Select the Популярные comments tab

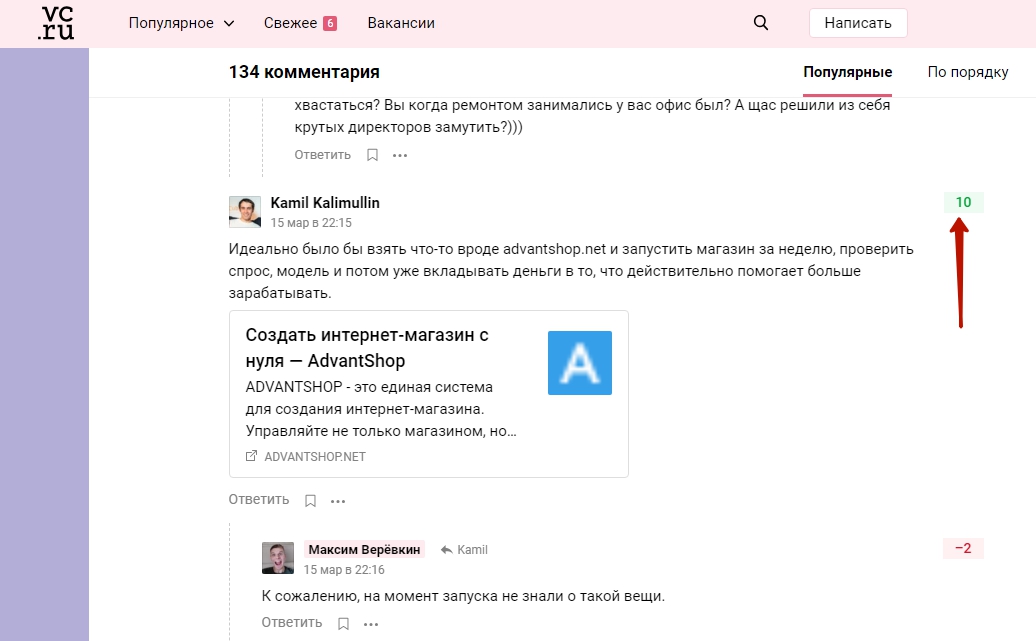(848, 72)
